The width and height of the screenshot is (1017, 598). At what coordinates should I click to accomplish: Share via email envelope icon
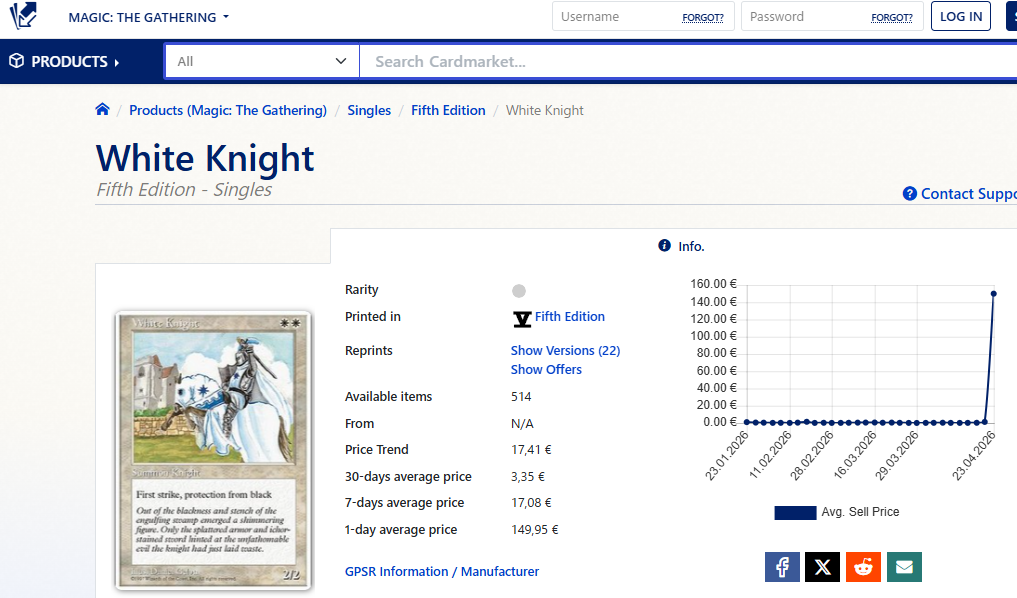904,567
